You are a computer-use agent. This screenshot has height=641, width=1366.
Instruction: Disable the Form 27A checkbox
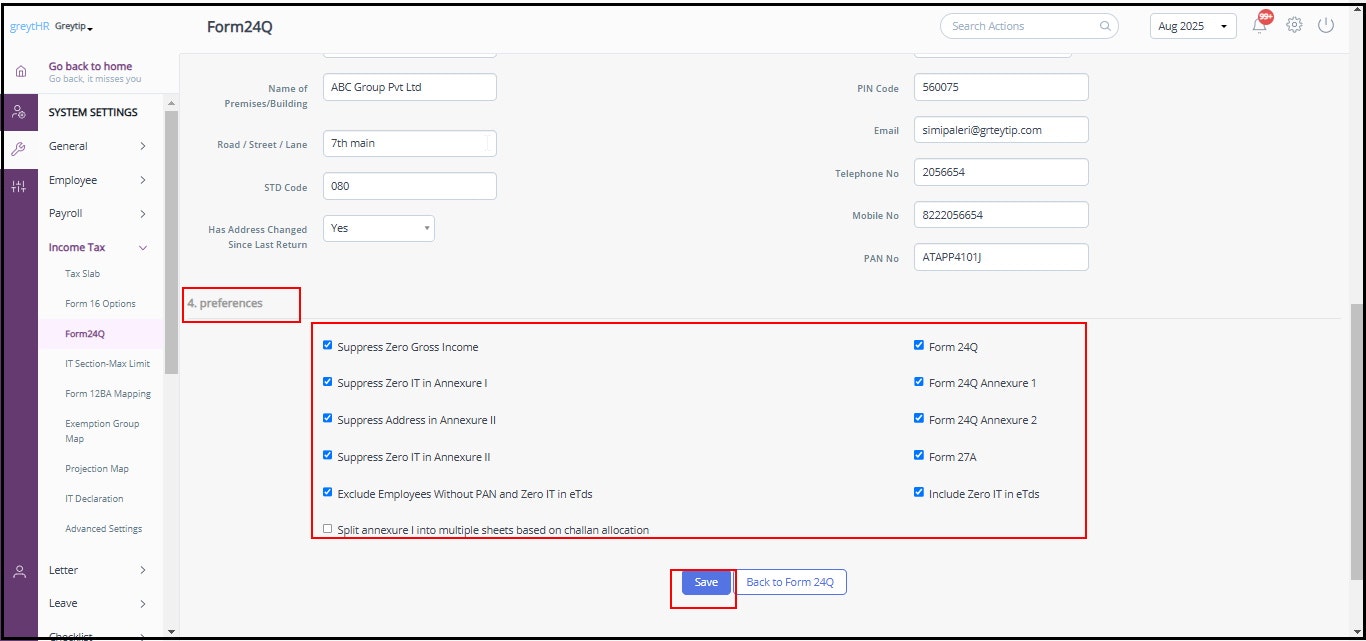click(919, 455)
